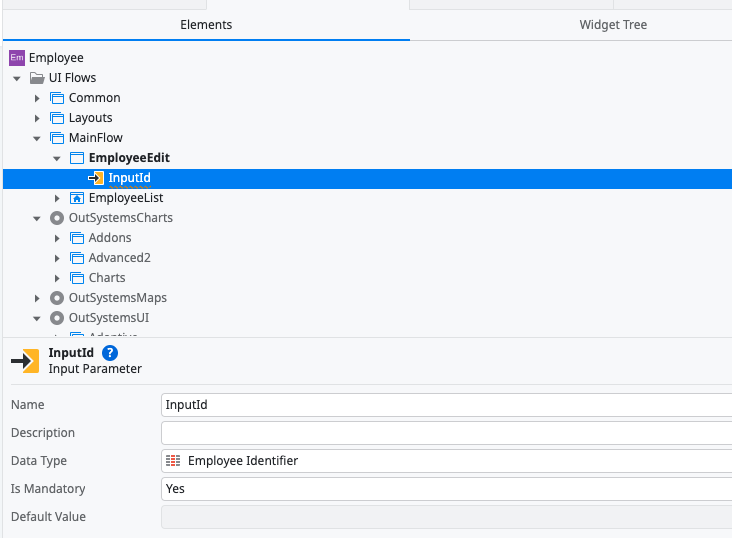Collapse the OutSystemsCharts node
The height and width of the screenshot is (538, 732).
click(x=37, y=218)
